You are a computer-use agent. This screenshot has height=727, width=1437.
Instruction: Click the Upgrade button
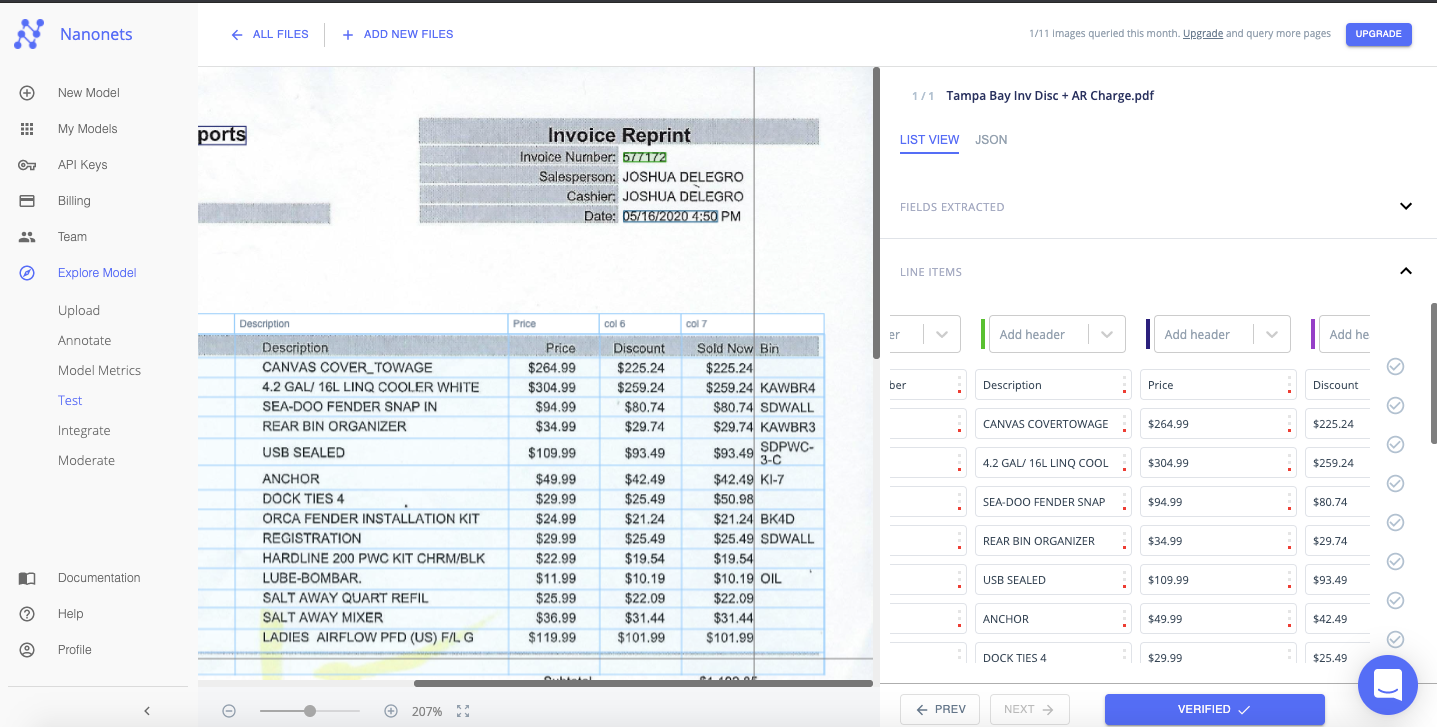tap(1378, 34)
